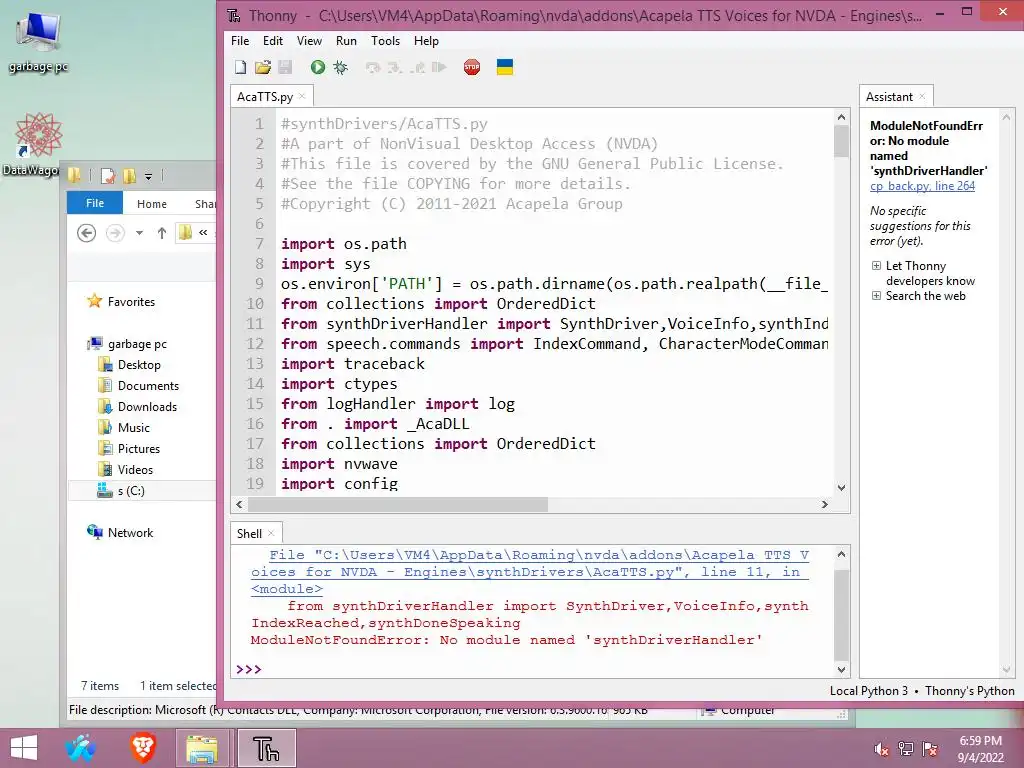Viewport: 1024px width, 768px height.
Task: Select Music folder in Explorer tree
Action: point(124,427)
